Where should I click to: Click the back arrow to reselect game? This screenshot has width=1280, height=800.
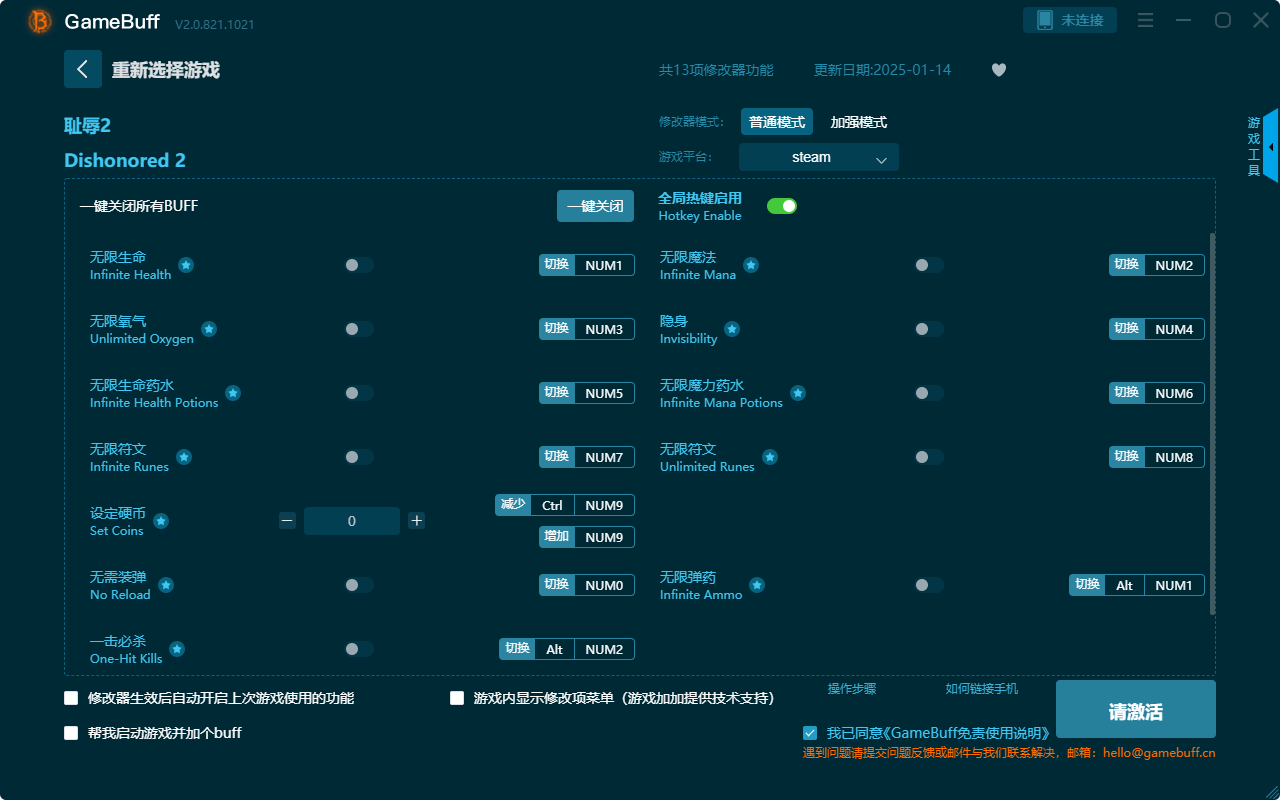pyautogui.click(x=83, y=68)
